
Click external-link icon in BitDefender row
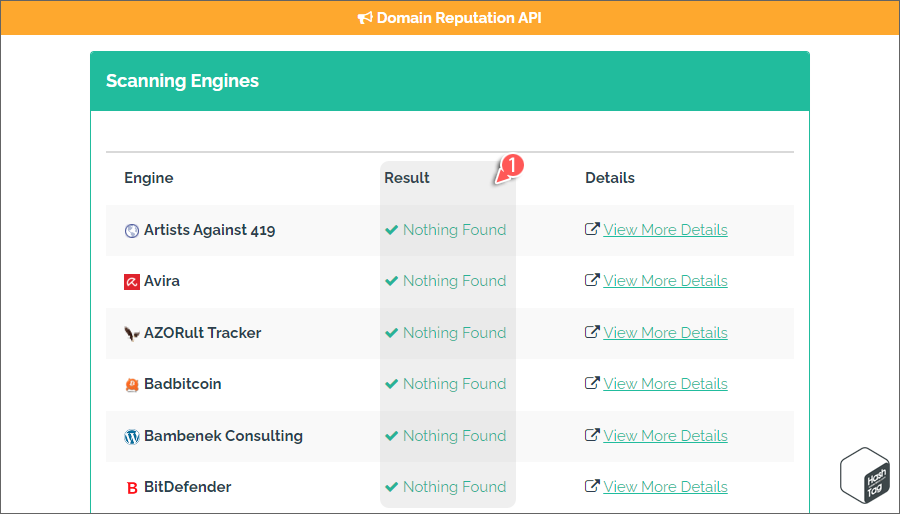tap(592, 486)
